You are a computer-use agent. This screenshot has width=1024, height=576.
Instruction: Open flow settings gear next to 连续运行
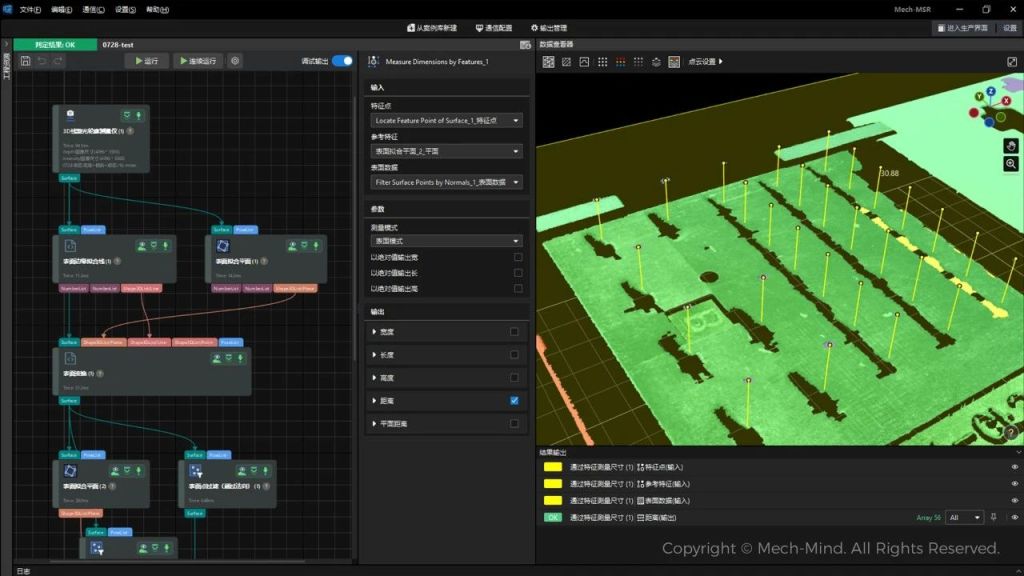(x=235, y=61)
